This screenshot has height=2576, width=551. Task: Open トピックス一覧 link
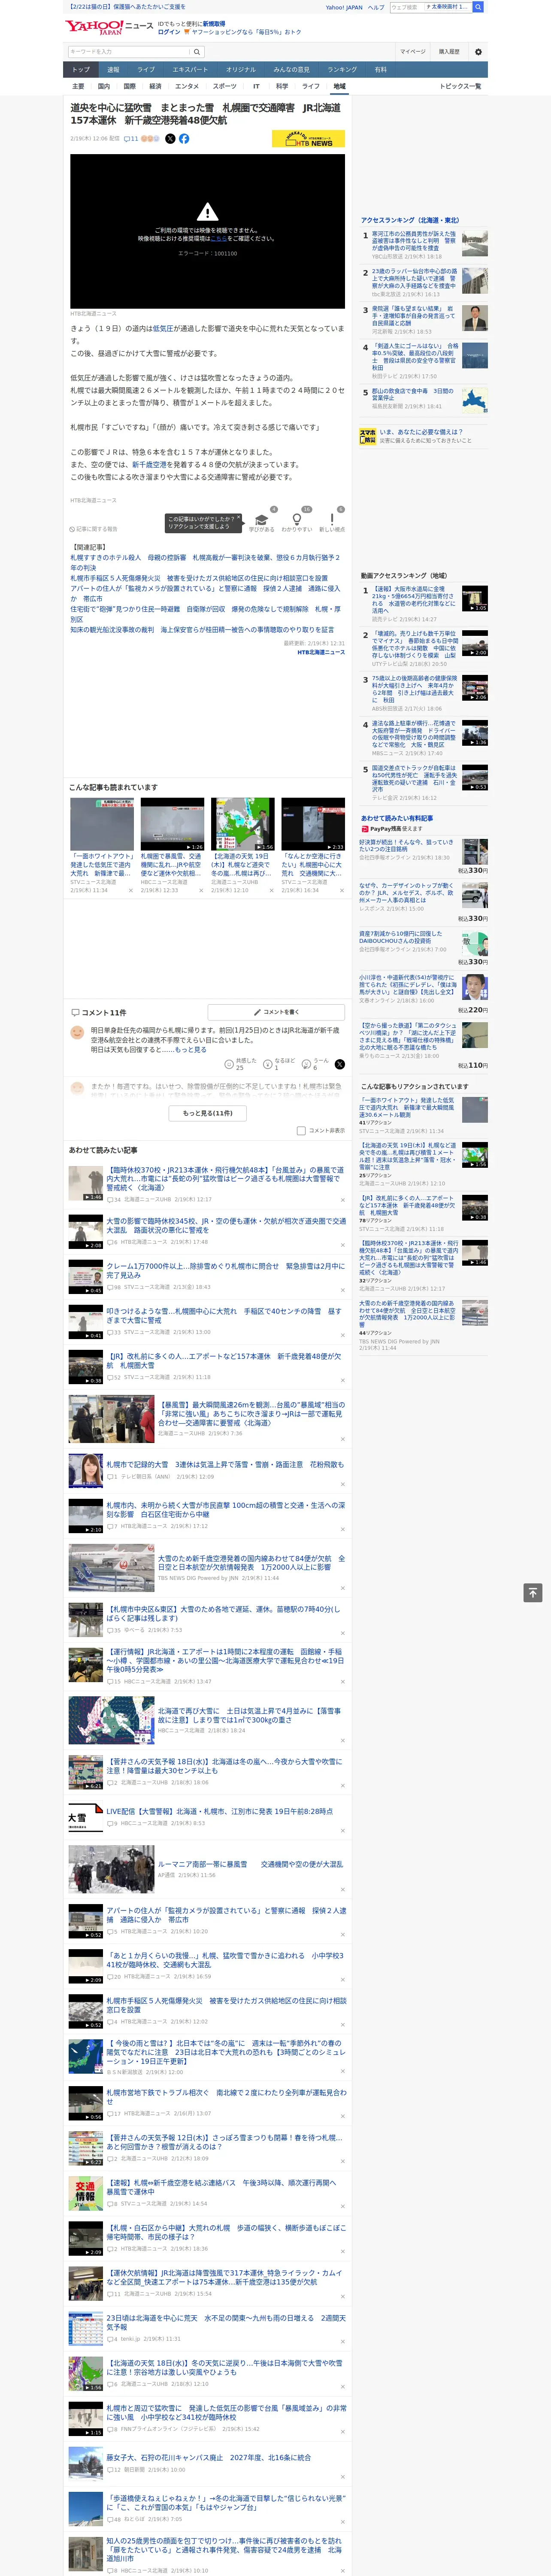pos(460,87)
